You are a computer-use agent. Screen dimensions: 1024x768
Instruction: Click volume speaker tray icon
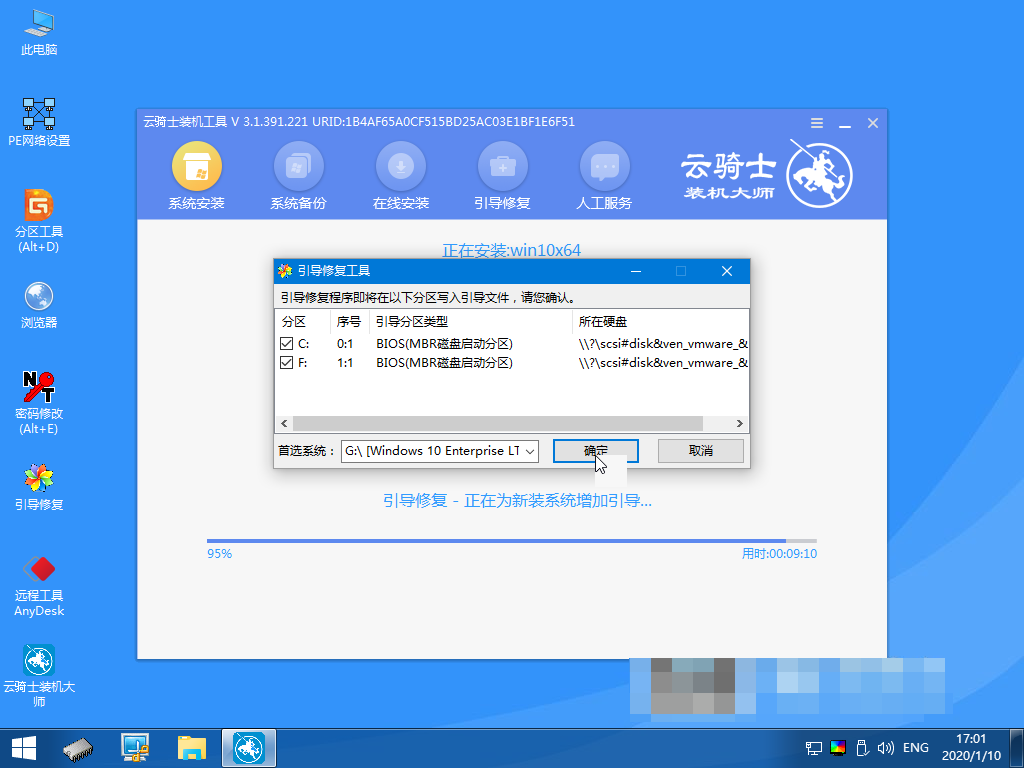[886, 748]
